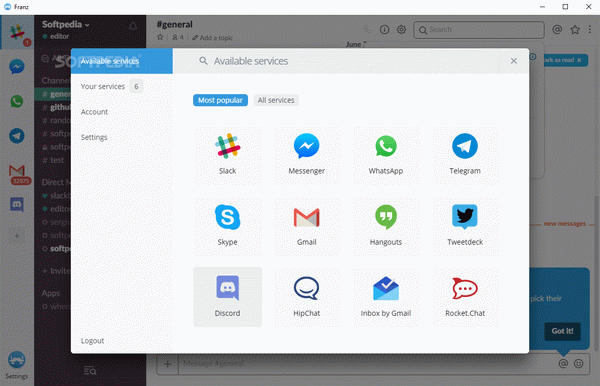Add the Tweetdeck service
This screenshot has width=600, height=386.
(x=465, y=226)
